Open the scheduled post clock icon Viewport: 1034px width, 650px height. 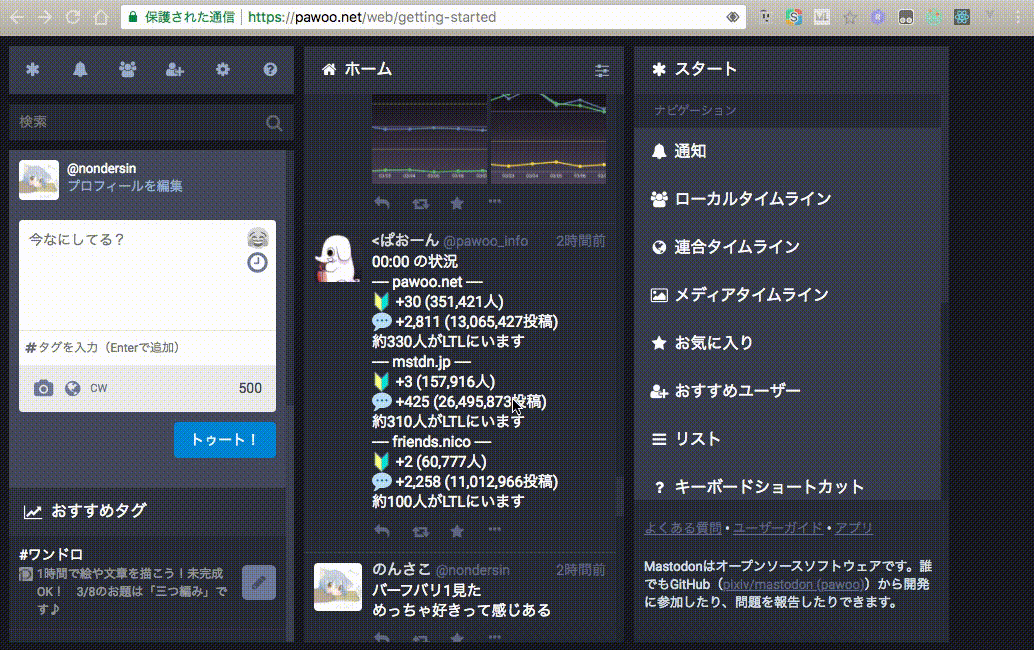(257, 262)
